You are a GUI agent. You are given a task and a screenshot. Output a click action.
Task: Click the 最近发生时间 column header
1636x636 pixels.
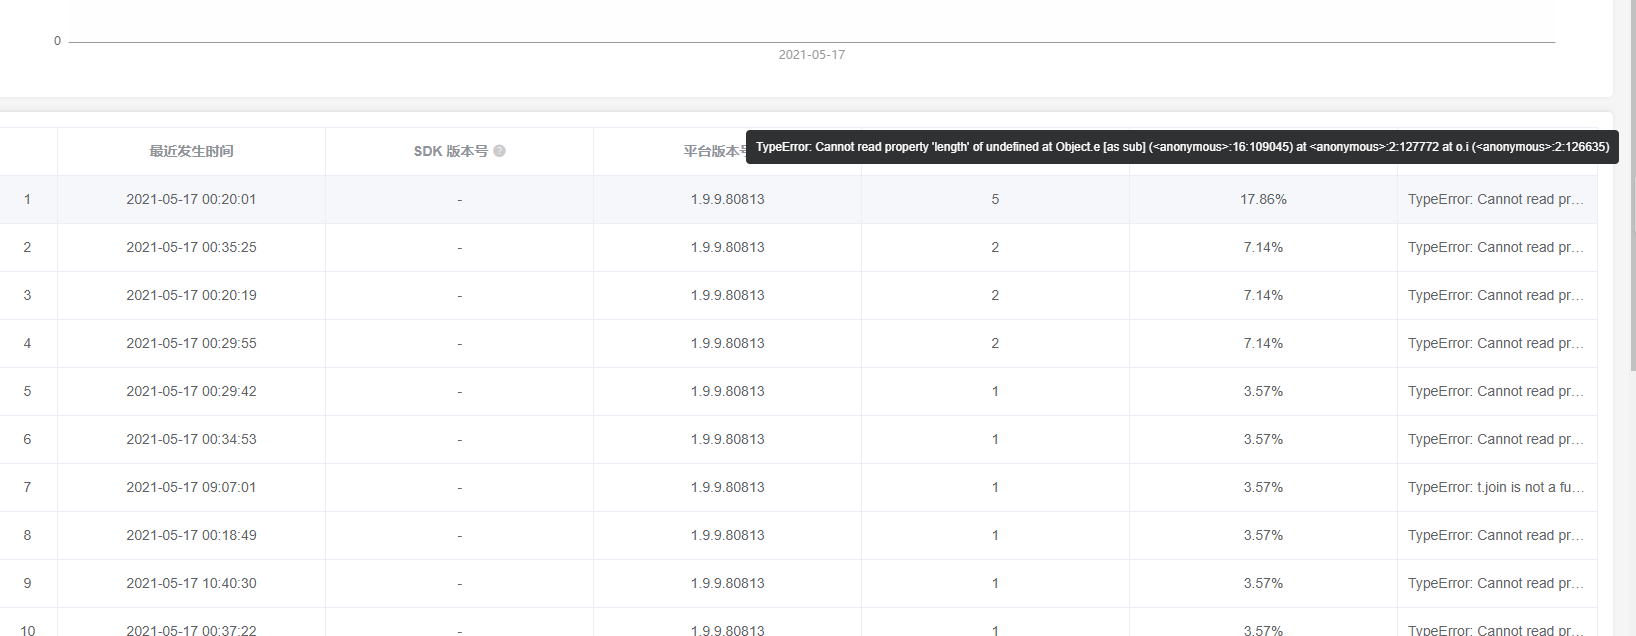coord(191,151)
